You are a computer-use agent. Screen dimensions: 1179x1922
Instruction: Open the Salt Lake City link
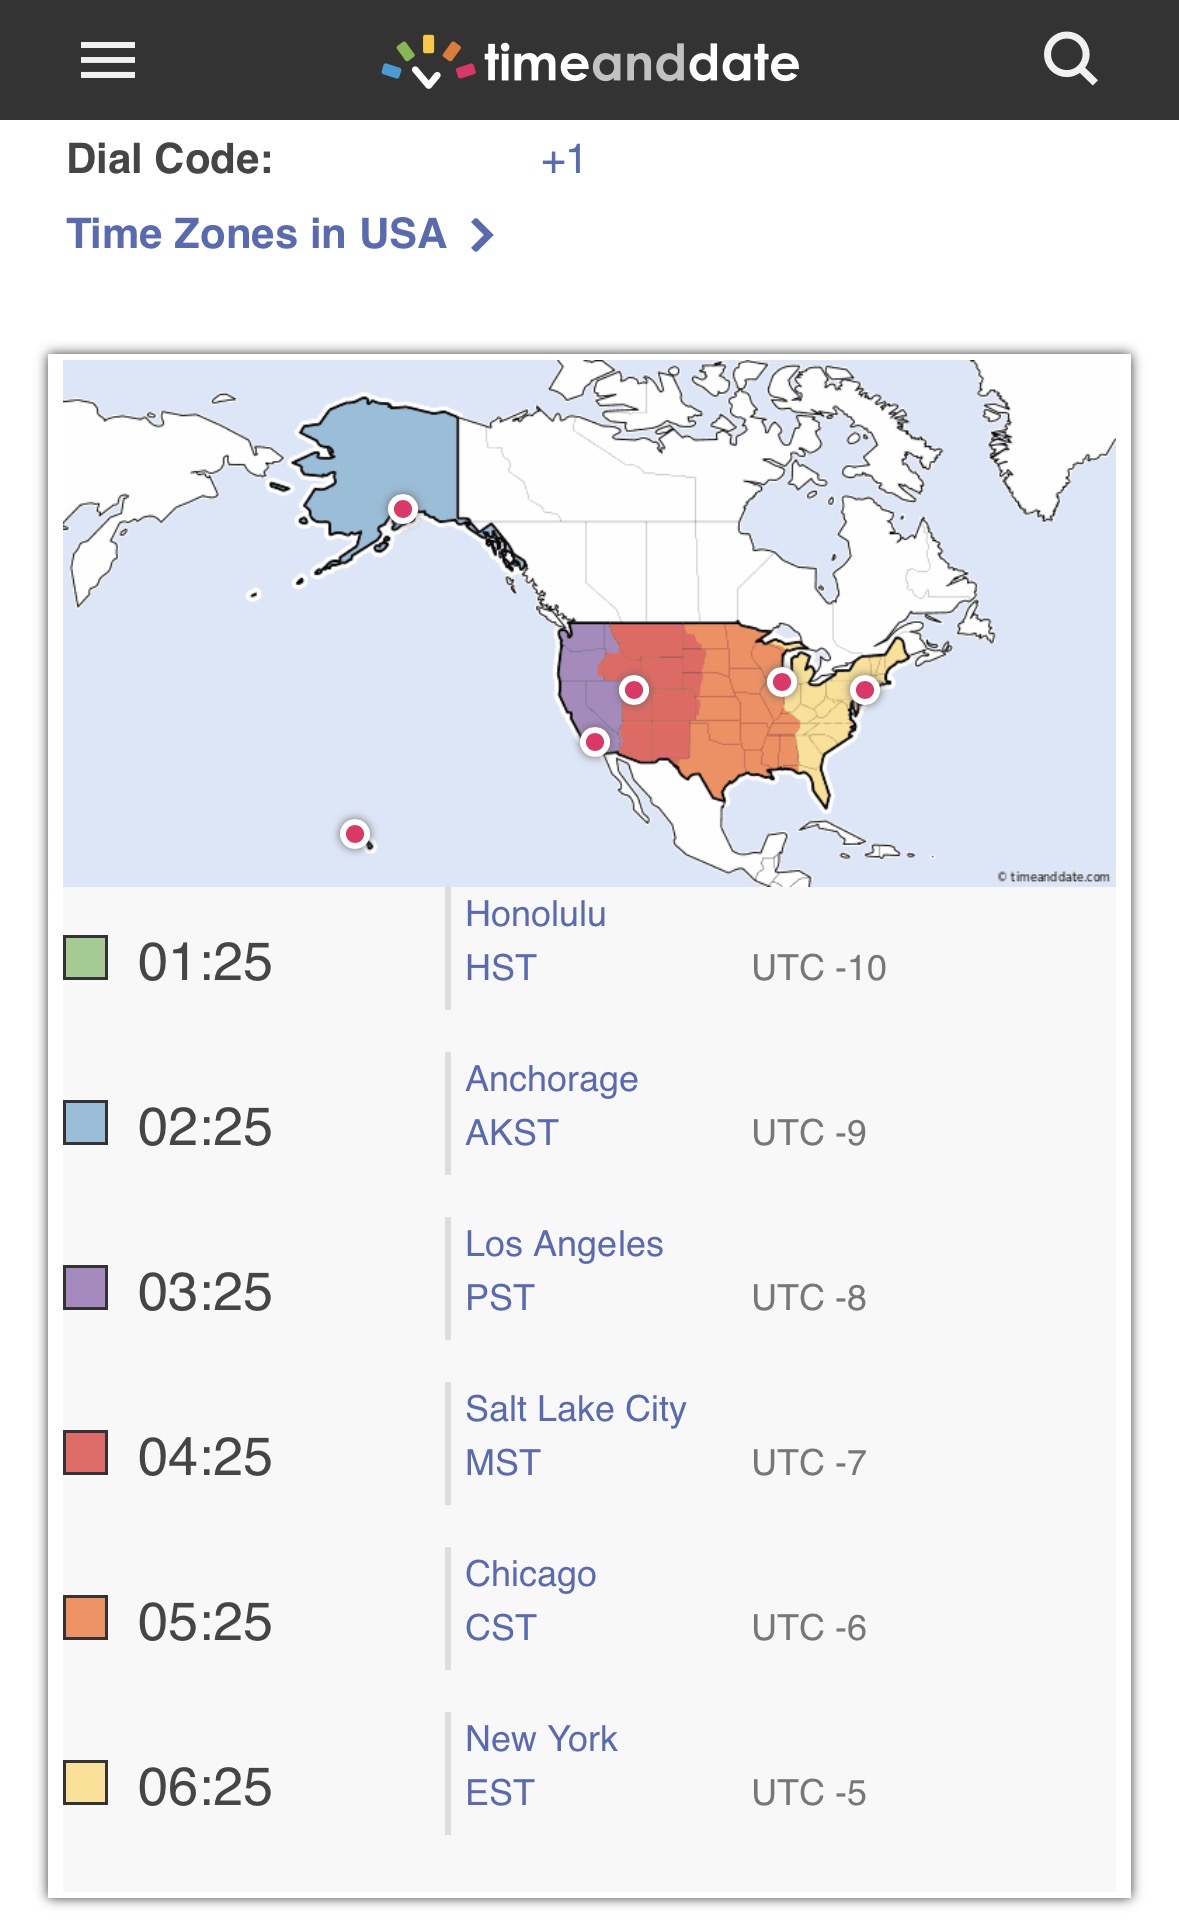tap(576, 1409)
